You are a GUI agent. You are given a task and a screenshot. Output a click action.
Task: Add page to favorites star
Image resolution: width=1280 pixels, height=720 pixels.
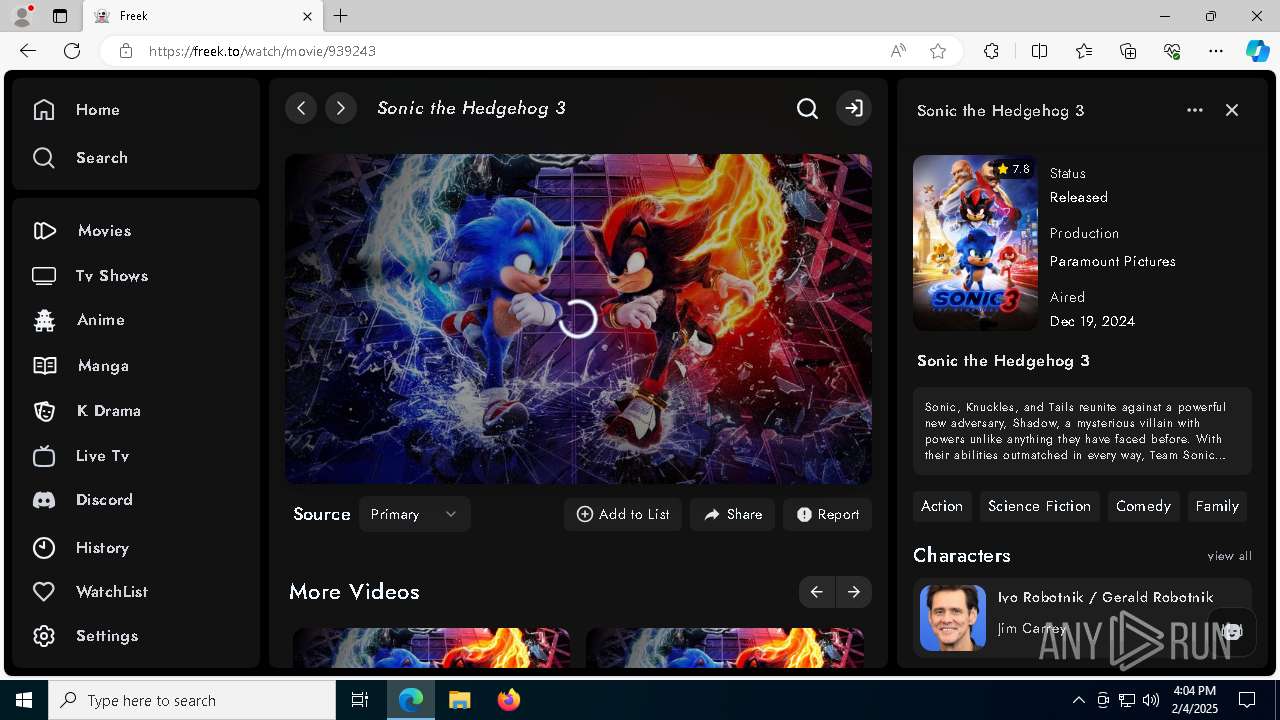pos(938,51)
